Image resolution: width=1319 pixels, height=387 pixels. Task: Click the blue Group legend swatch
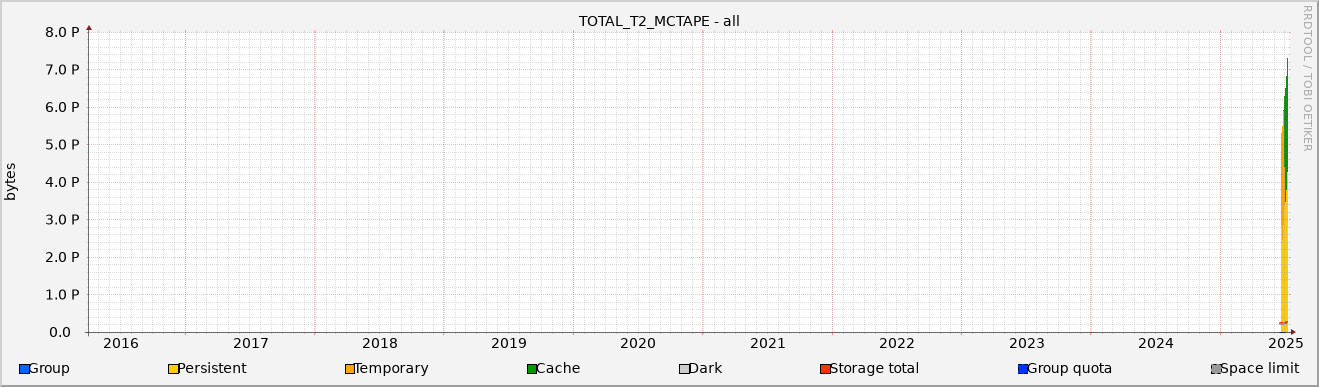point(24,369)
